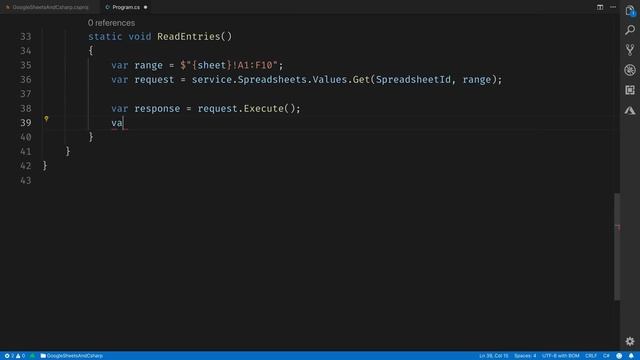This screenshot has width=640, height=360.
Task: Click the GoogleSheetsAndCsharp project in the status bar
Action: pyautogui.click(x=71, y=356)
